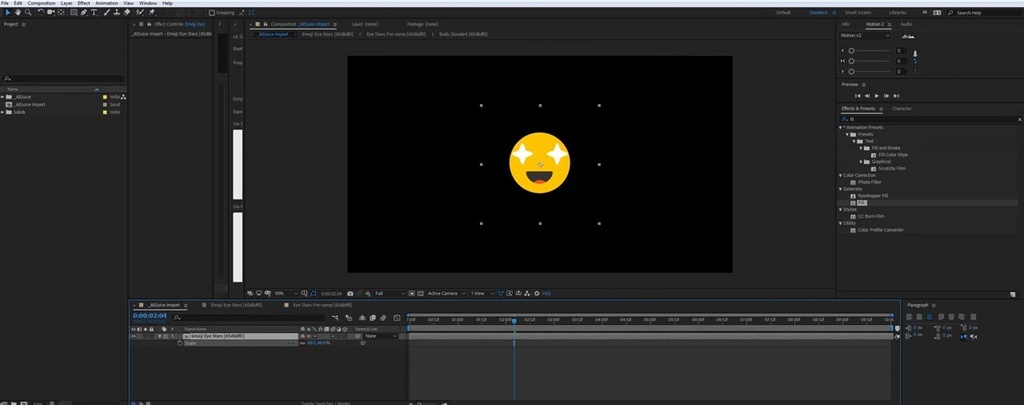Collapse the Fill and Stroke folder
Screen dimensions: 1024x405
[861, 148]
